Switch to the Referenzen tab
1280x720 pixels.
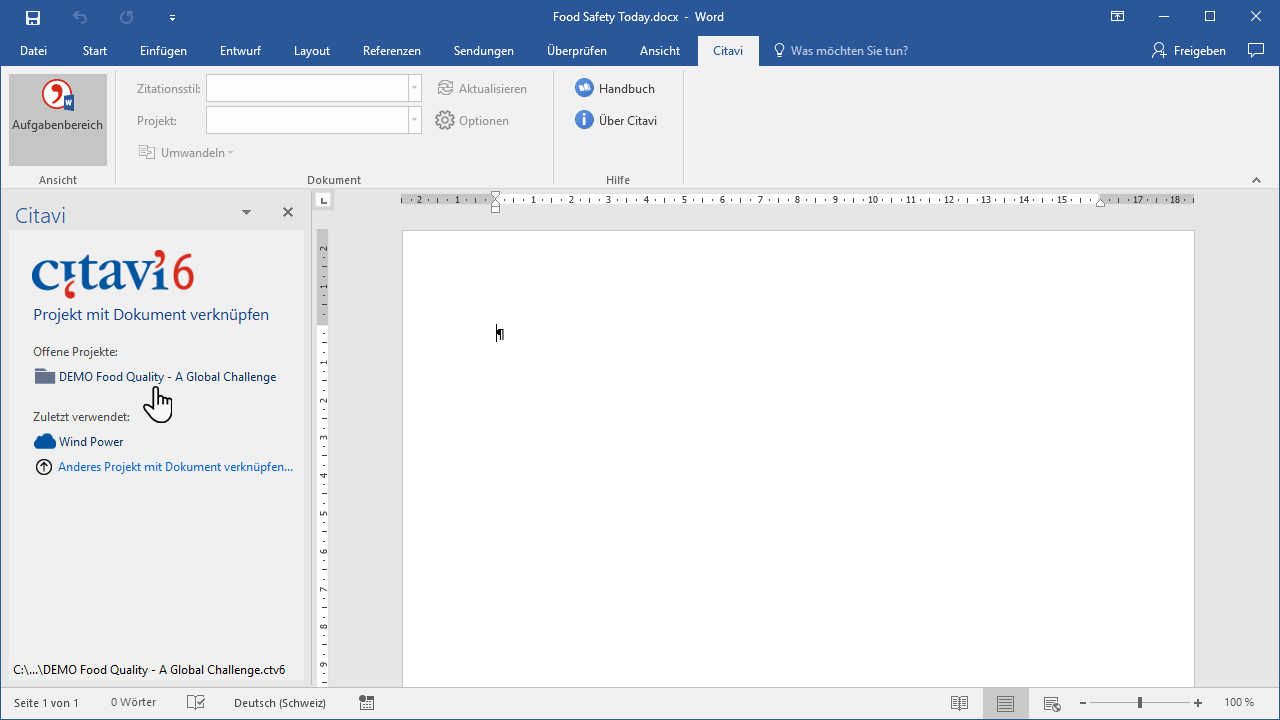391,51
